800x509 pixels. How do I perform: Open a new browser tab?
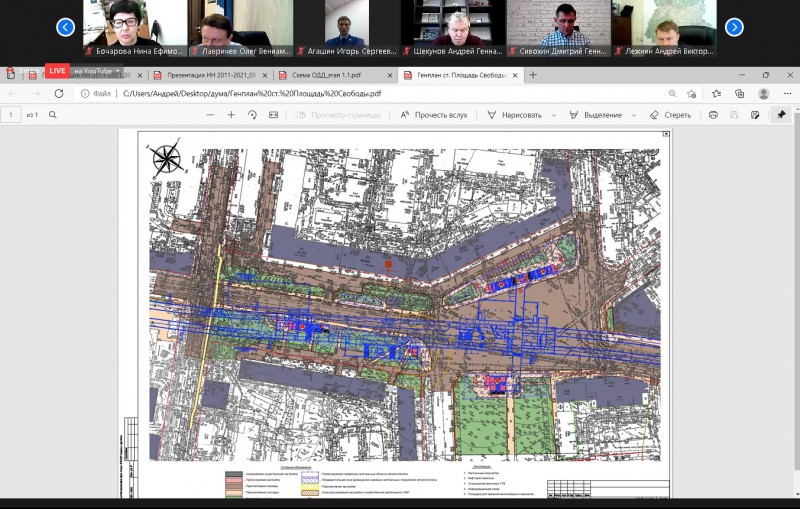coord(533,74)
